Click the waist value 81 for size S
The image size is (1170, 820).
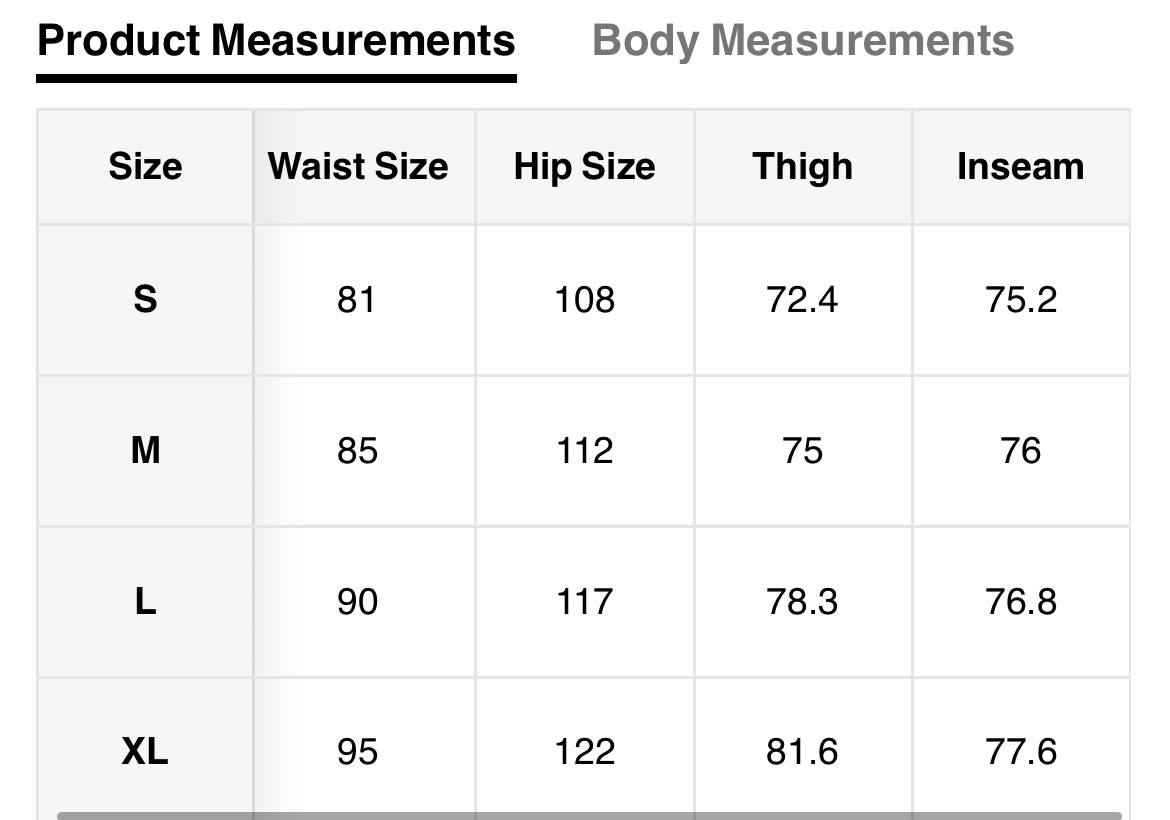click(x=357, y=299)
